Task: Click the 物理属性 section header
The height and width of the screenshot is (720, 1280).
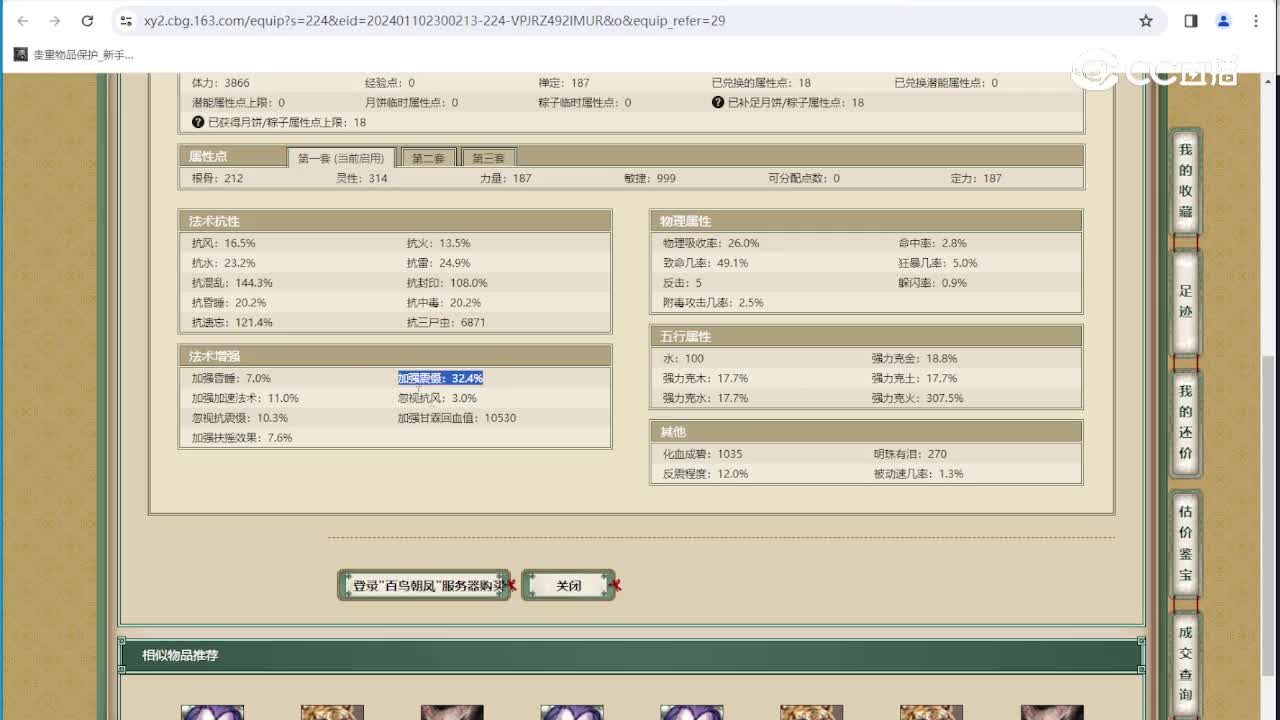Action: (866, 221)
